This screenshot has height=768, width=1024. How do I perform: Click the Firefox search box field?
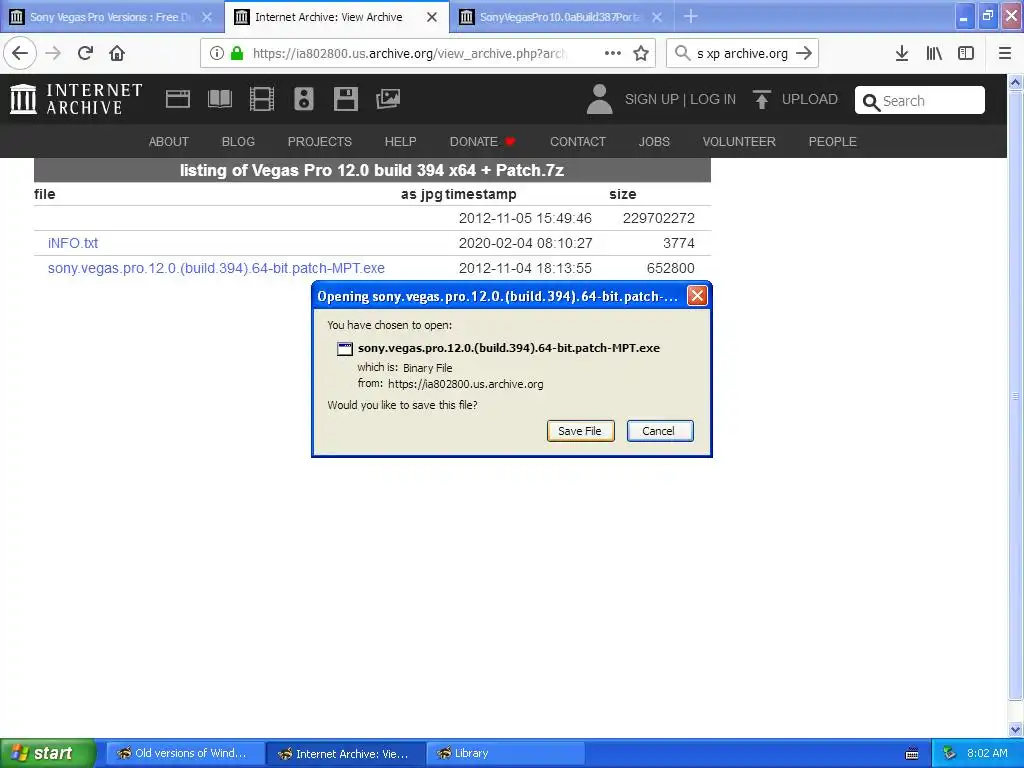coord(742,54)
